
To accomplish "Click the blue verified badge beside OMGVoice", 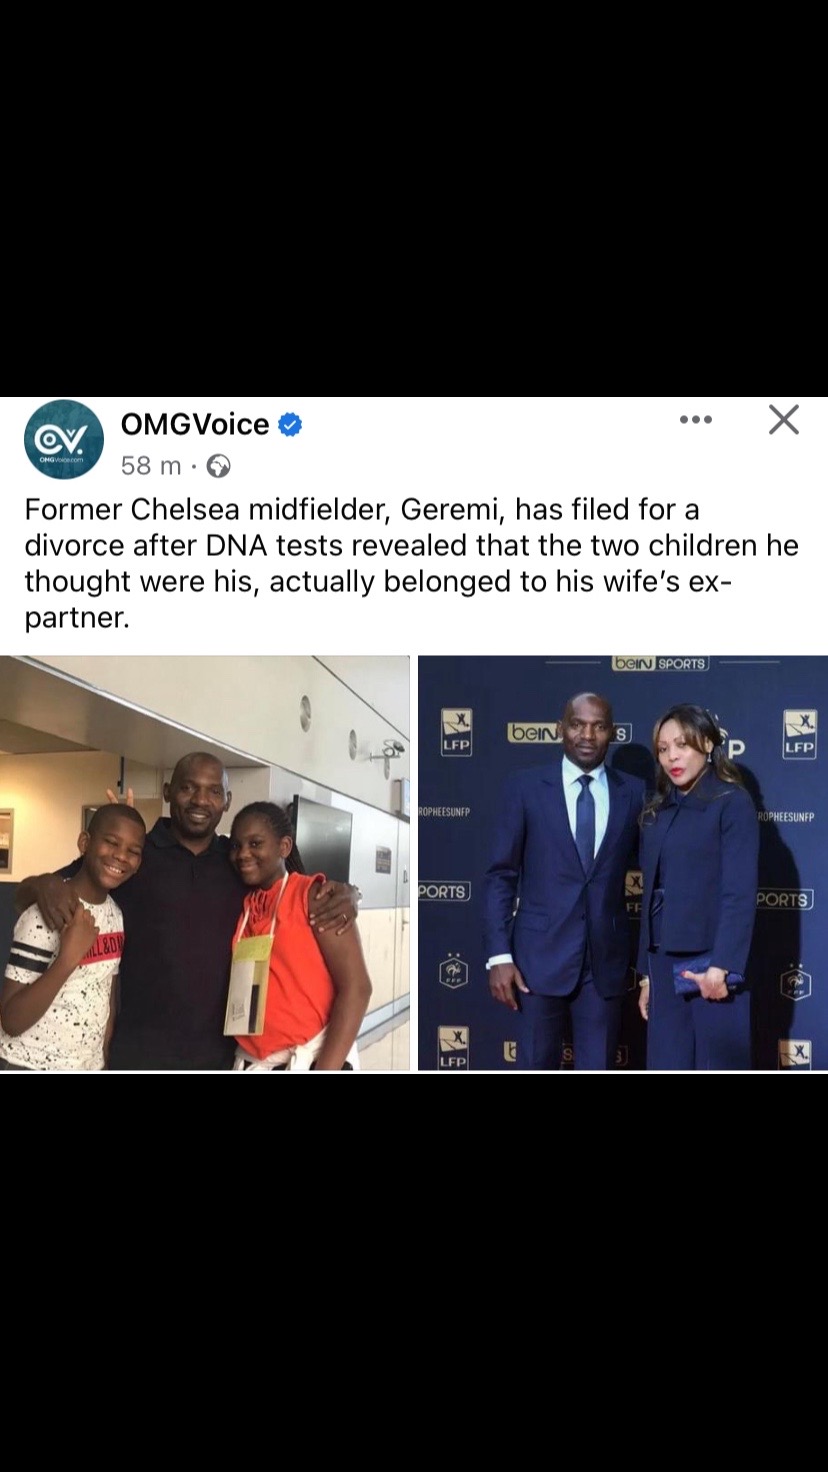I will coord(290,426).
